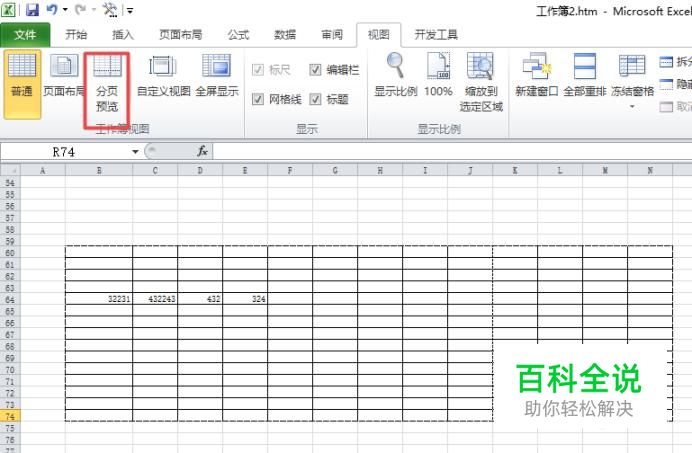692x453 pixels.
Task: Open the 文件 tab
Action: point(25,35)
